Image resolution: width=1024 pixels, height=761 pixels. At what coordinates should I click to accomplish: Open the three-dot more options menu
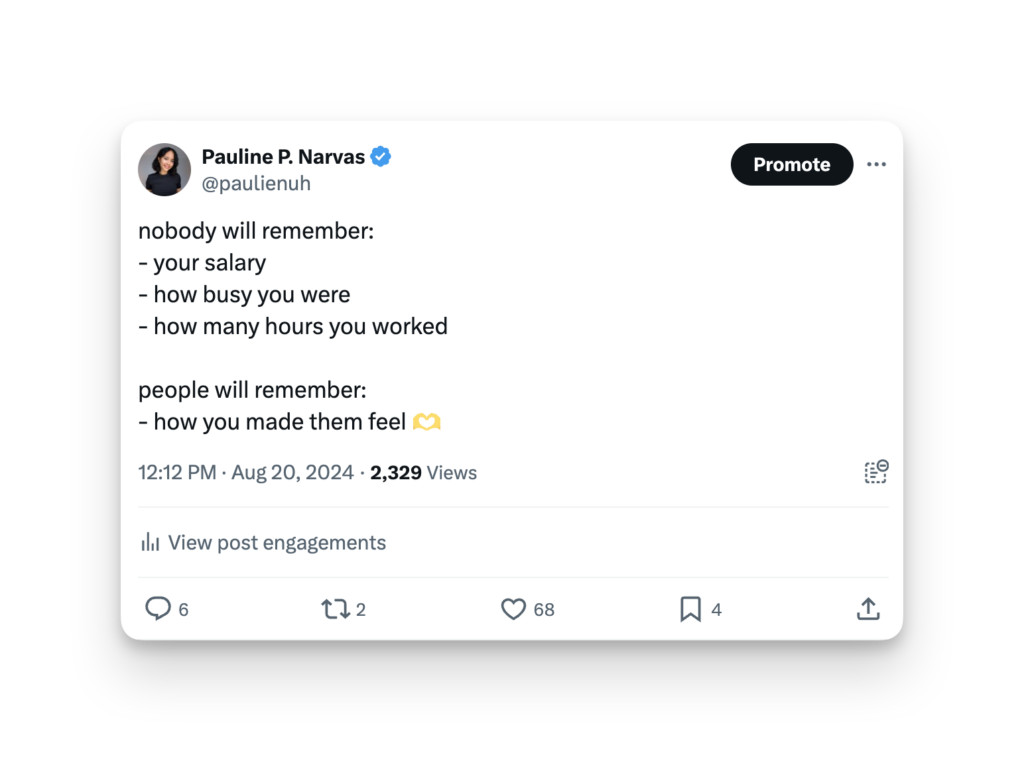(876, 165)
